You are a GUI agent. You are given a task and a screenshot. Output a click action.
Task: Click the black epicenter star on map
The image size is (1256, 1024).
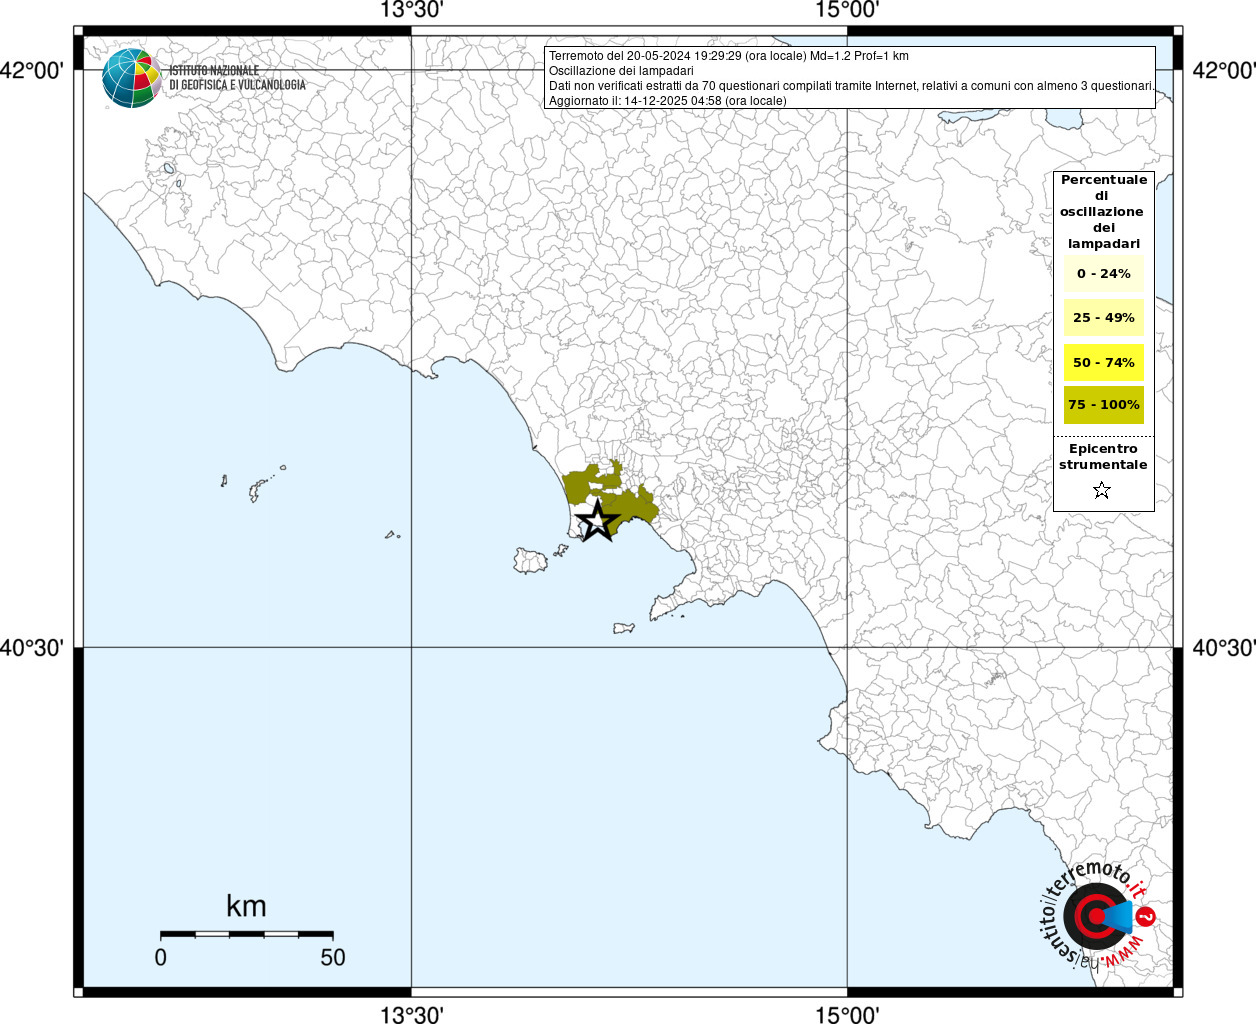[x=597, y=521]
